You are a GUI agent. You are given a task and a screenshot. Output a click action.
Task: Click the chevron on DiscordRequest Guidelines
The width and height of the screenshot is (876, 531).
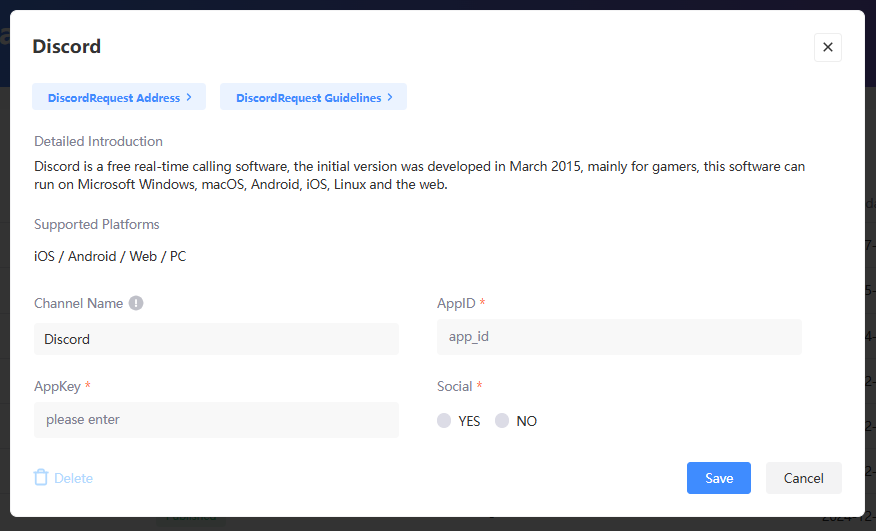390,97
